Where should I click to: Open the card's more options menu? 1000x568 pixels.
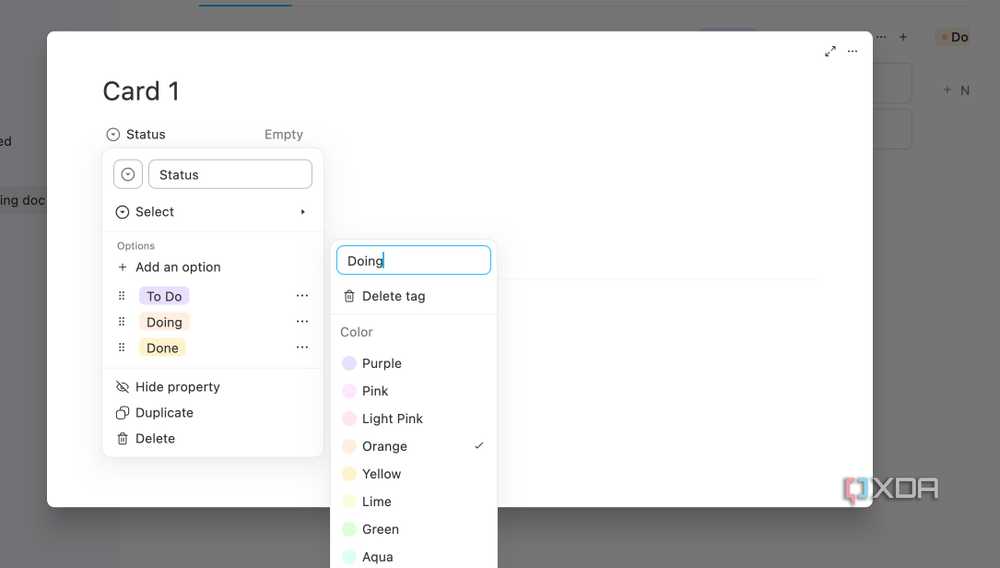pos(853,51)
